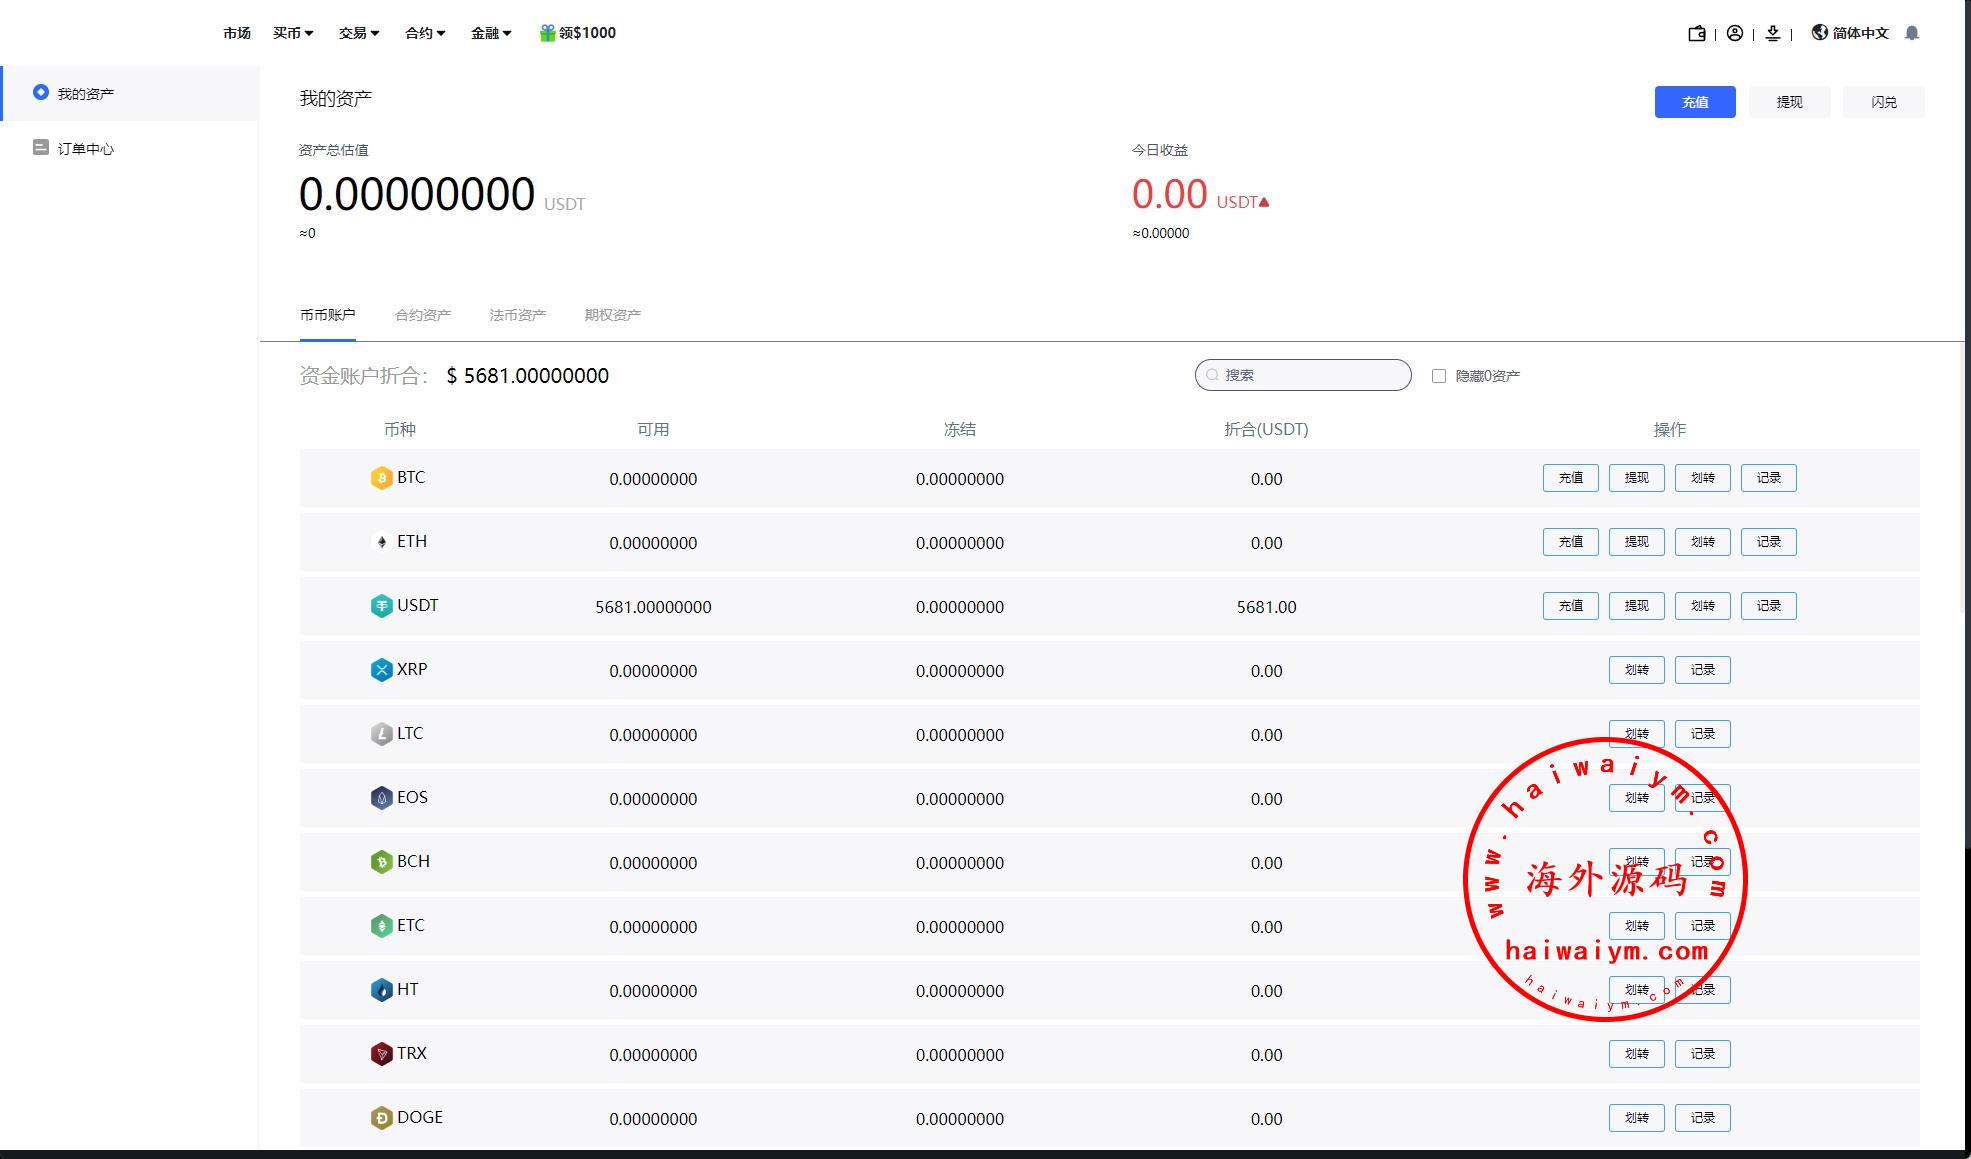Open the 金融 dropdown menu
1971x1159 pixels.
point(491,33)
